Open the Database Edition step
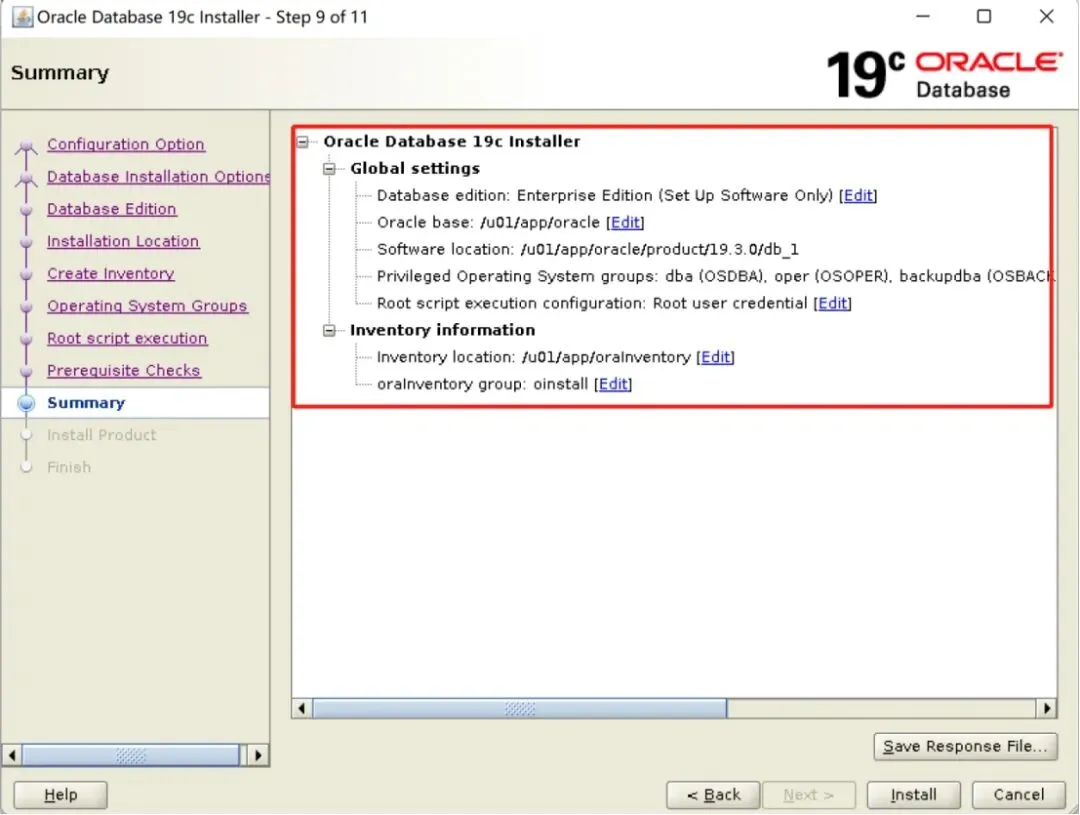 (x=112, y=209)
